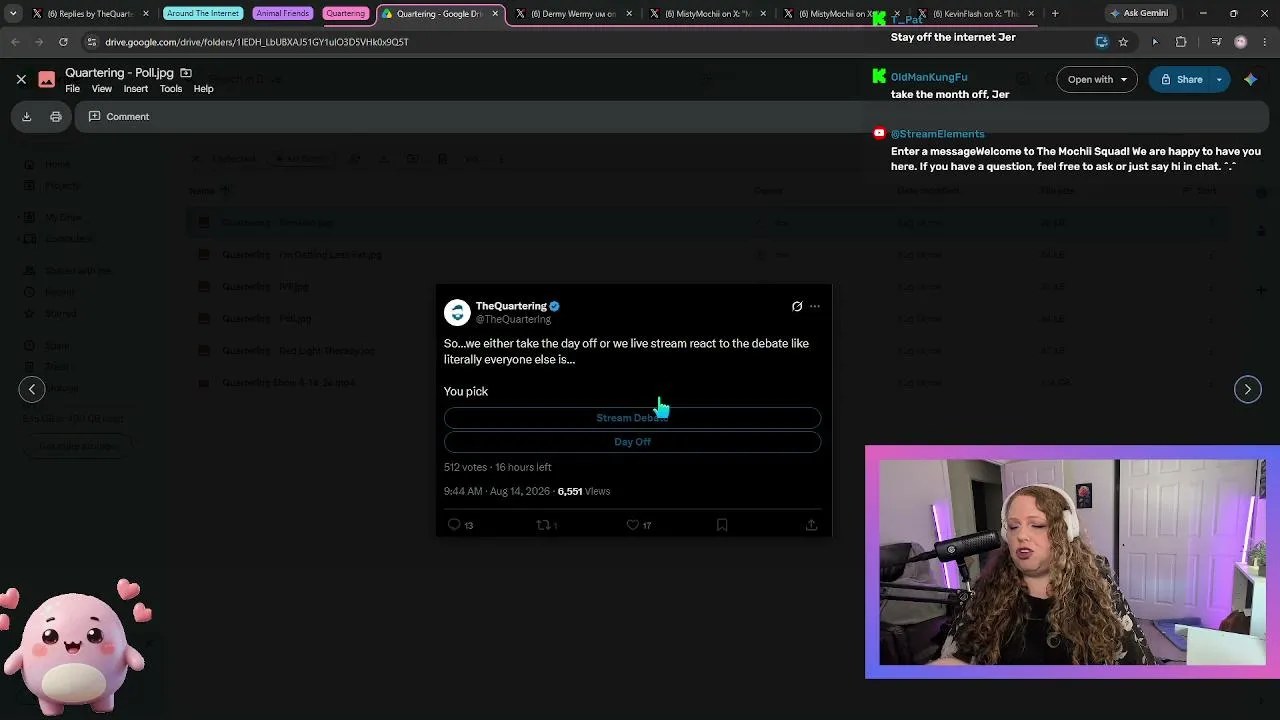Close the Dermy Wermy tab
The image size is (1280, 720).
(627, 14)
